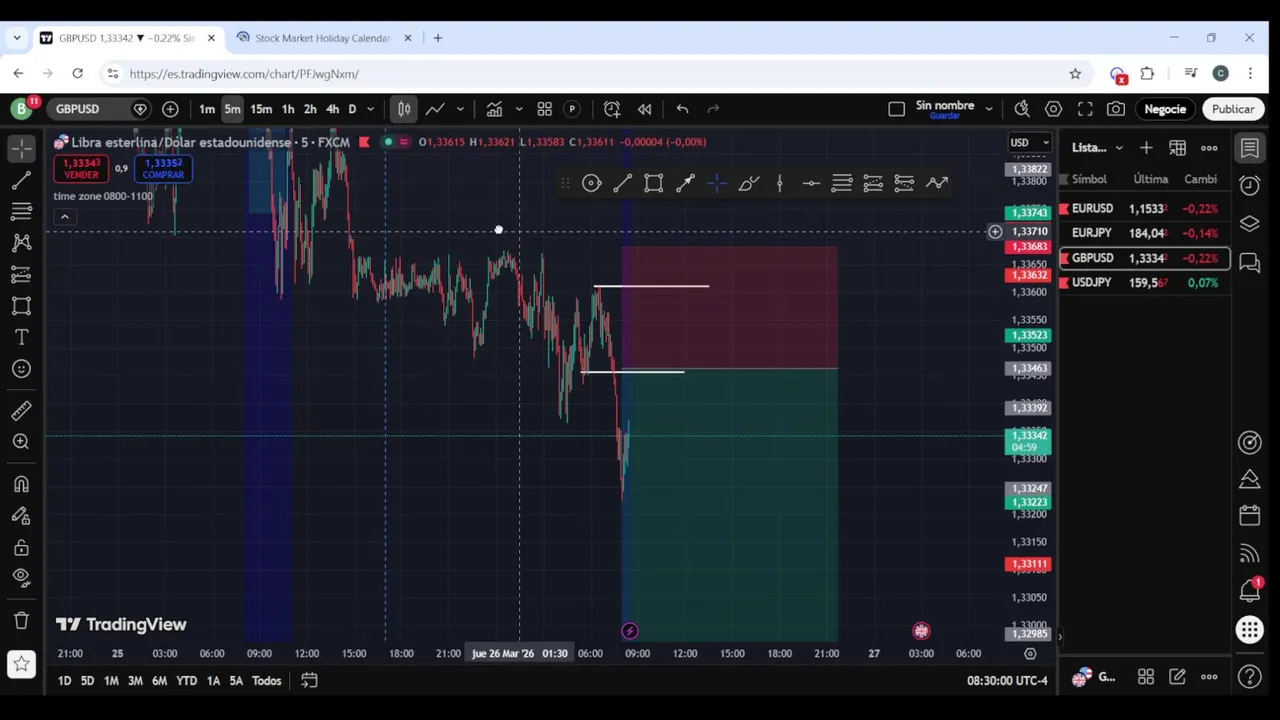Select EURUSD row in the watchlist

[1144, 209]
